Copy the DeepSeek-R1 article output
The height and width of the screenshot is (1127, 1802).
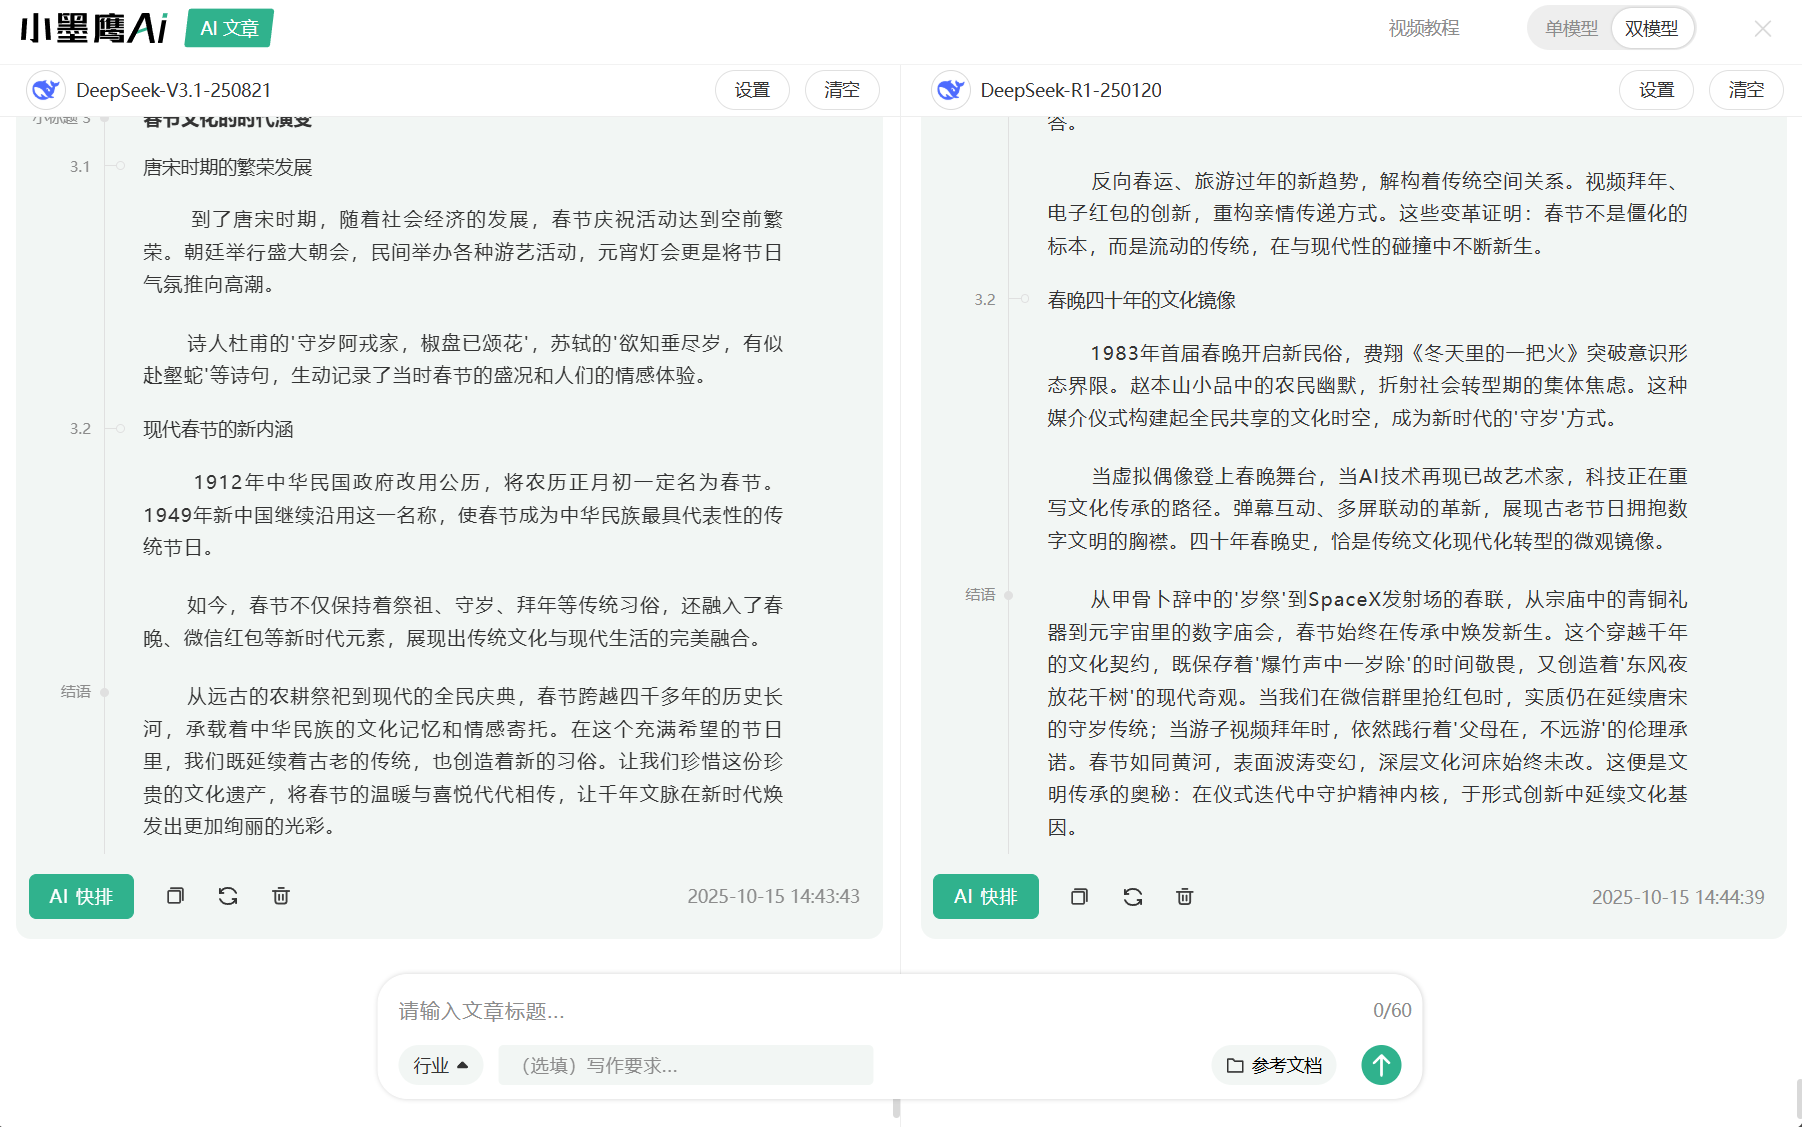pos(1079,897)
